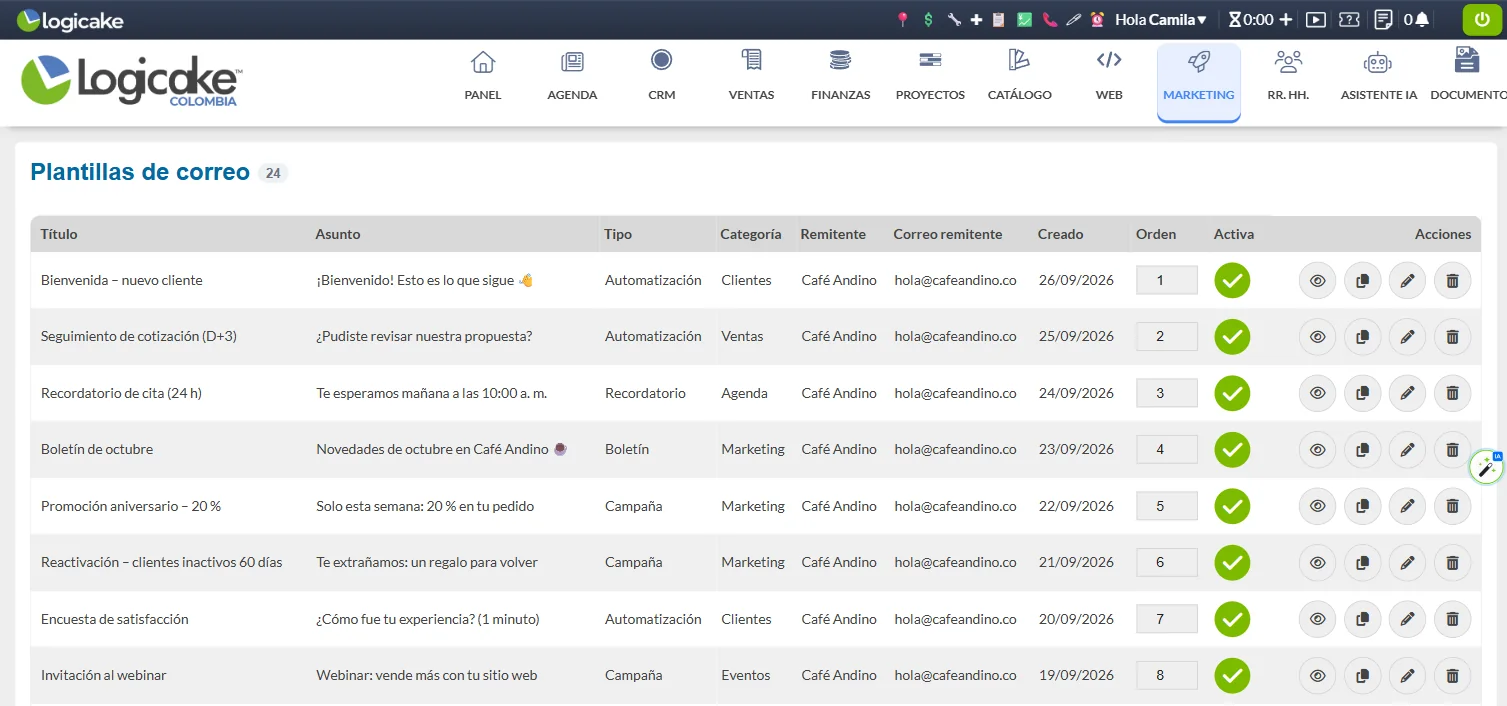The height and width of the screenshot is (706, 1507).
Task: Delete the Bienvenida – nuevo cliente template
Action: point(1452,281)
